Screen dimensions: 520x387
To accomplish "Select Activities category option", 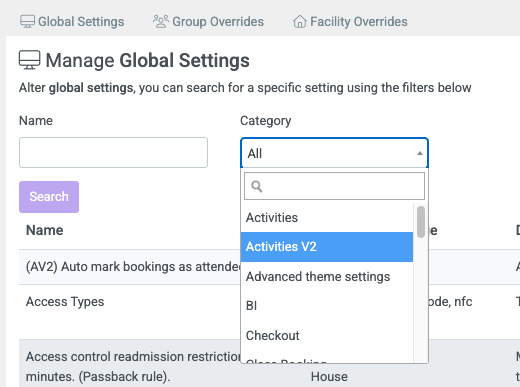I will pyautogui.click(x=327, y=218).
